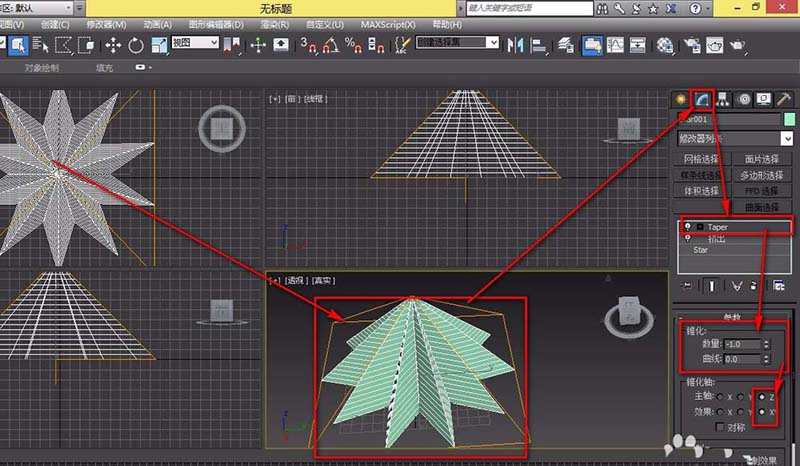
Task: Expand the help question-mark dropdown arrow
Action: pyautogui.click(x=709, y=8)
